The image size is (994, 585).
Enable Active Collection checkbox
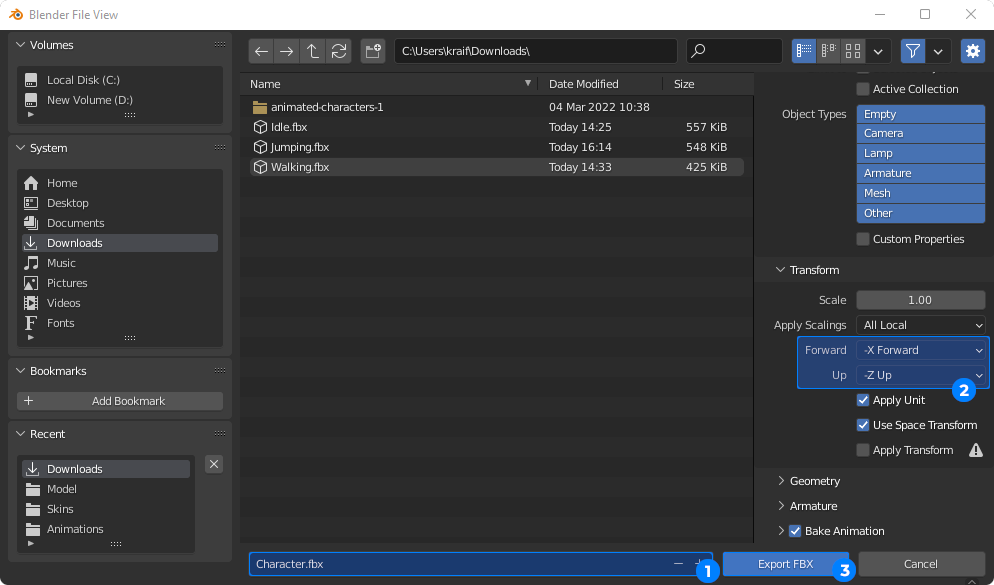coord(863,89)
